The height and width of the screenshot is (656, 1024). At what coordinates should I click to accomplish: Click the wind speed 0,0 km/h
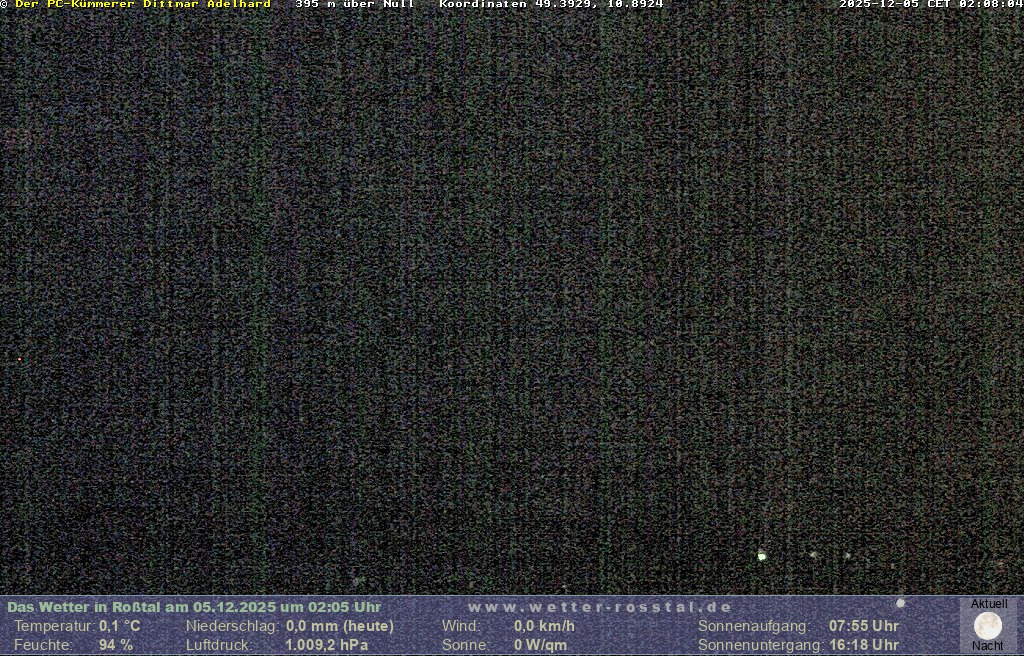click(x=544, y=626)
